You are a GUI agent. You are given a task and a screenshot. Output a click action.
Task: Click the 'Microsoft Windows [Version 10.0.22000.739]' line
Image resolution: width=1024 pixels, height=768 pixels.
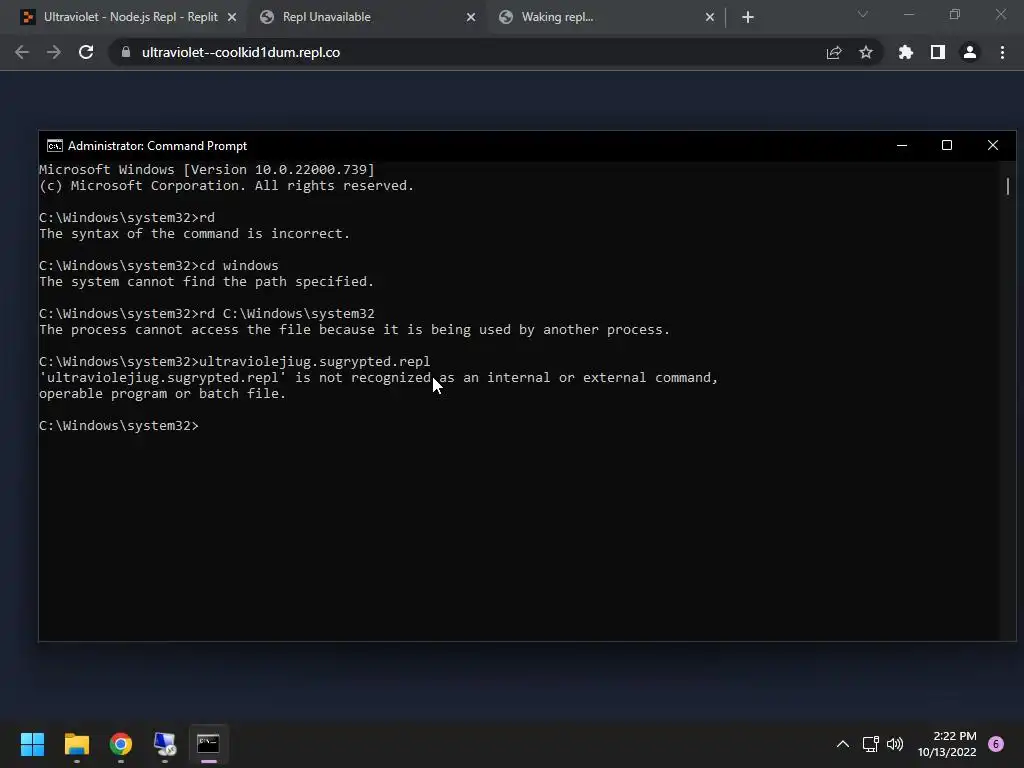(207, 170)
